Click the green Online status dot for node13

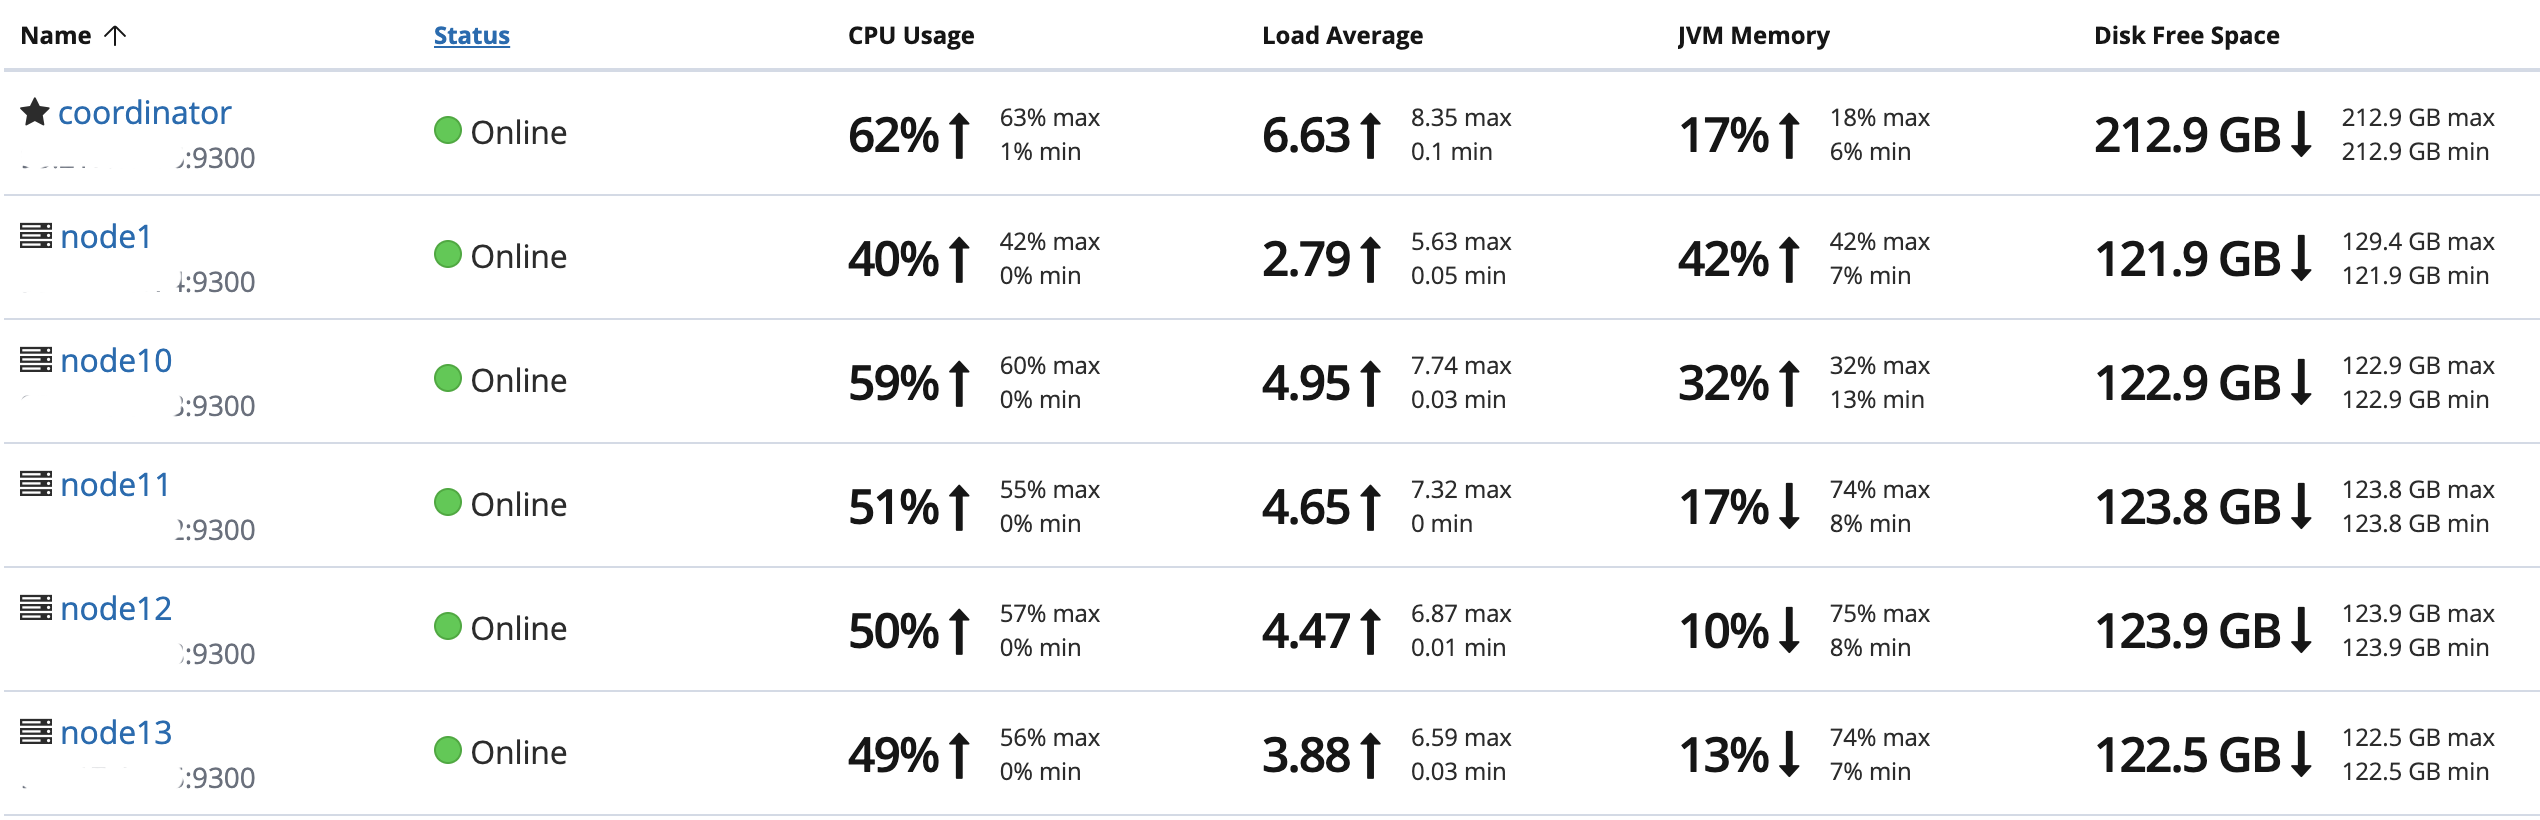pyautogui.click(x=448, y=751)
